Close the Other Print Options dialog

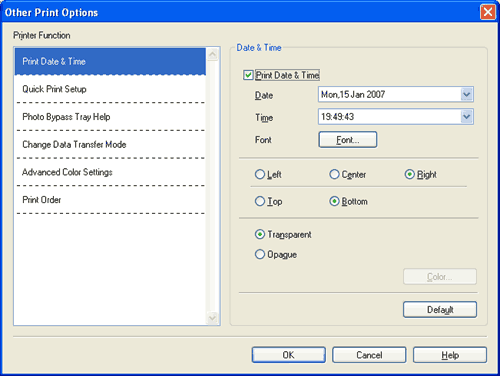click(488, 12)
